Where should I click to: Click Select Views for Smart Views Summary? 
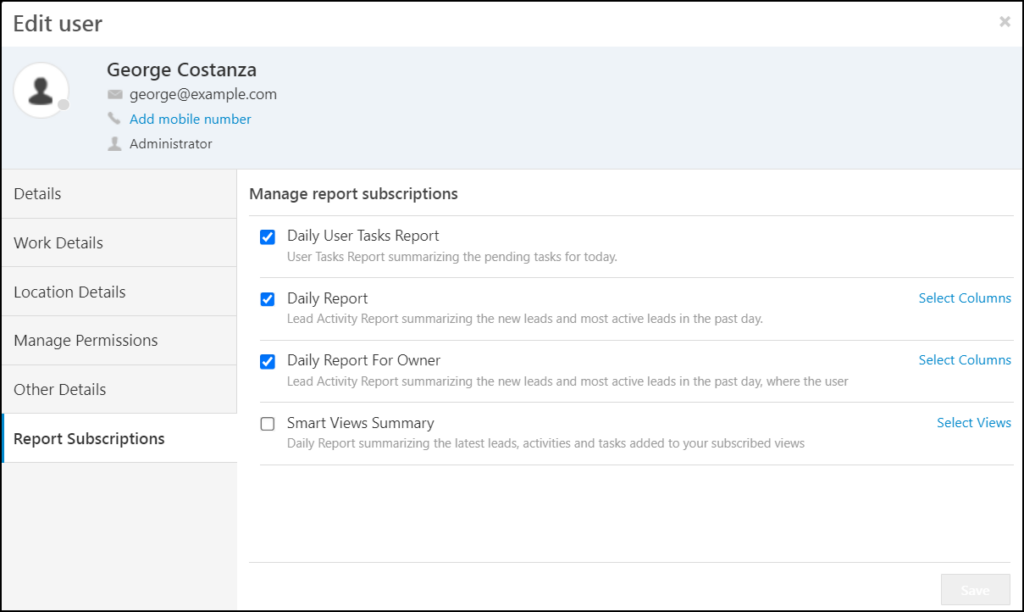973,422
